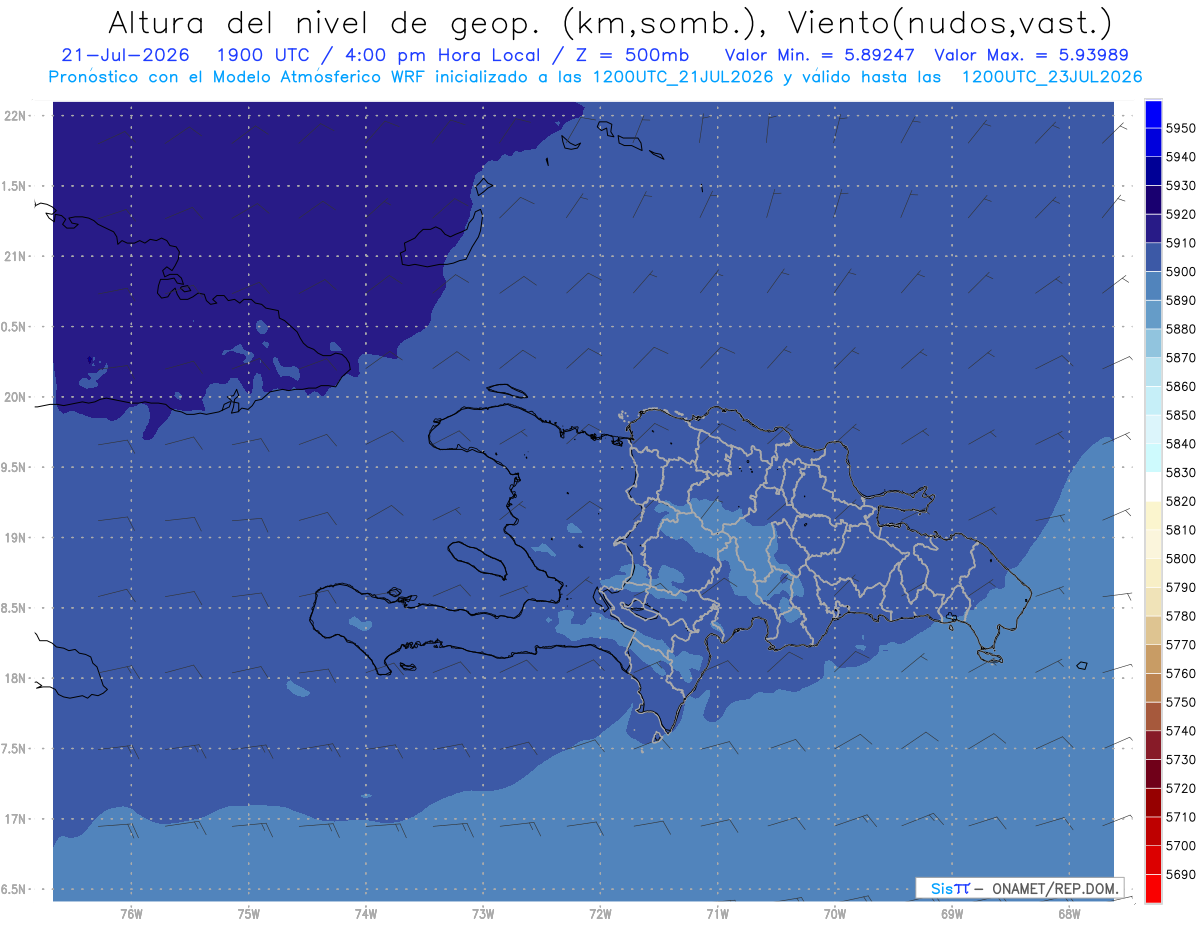Click the 0.5N latitude label
Viewport: 1200px width, 927px height.
coord(12,327)
